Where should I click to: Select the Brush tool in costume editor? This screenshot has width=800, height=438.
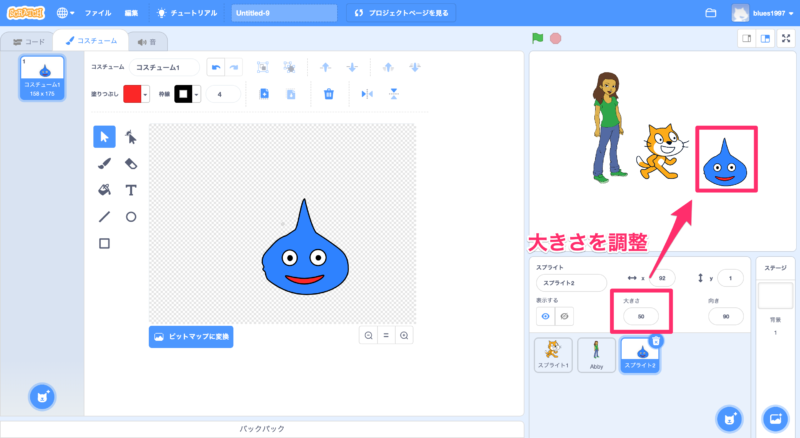(x=104, y=163)
